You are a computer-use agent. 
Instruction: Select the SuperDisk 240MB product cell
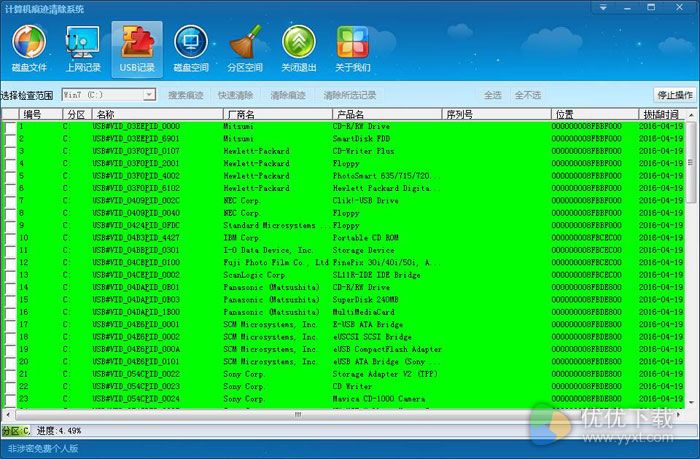coord(365,300)
